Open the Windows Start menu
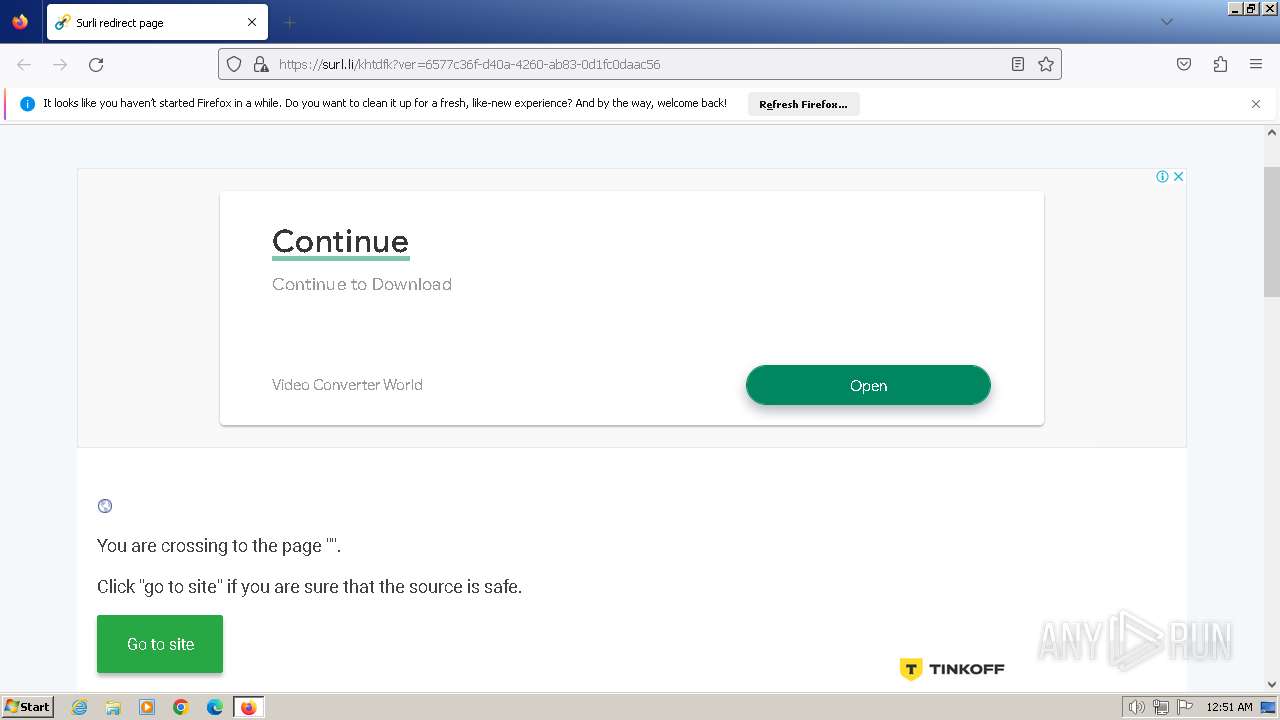Image resolution: width=1280 pixels, height=720 pixels. coord(27,706)
